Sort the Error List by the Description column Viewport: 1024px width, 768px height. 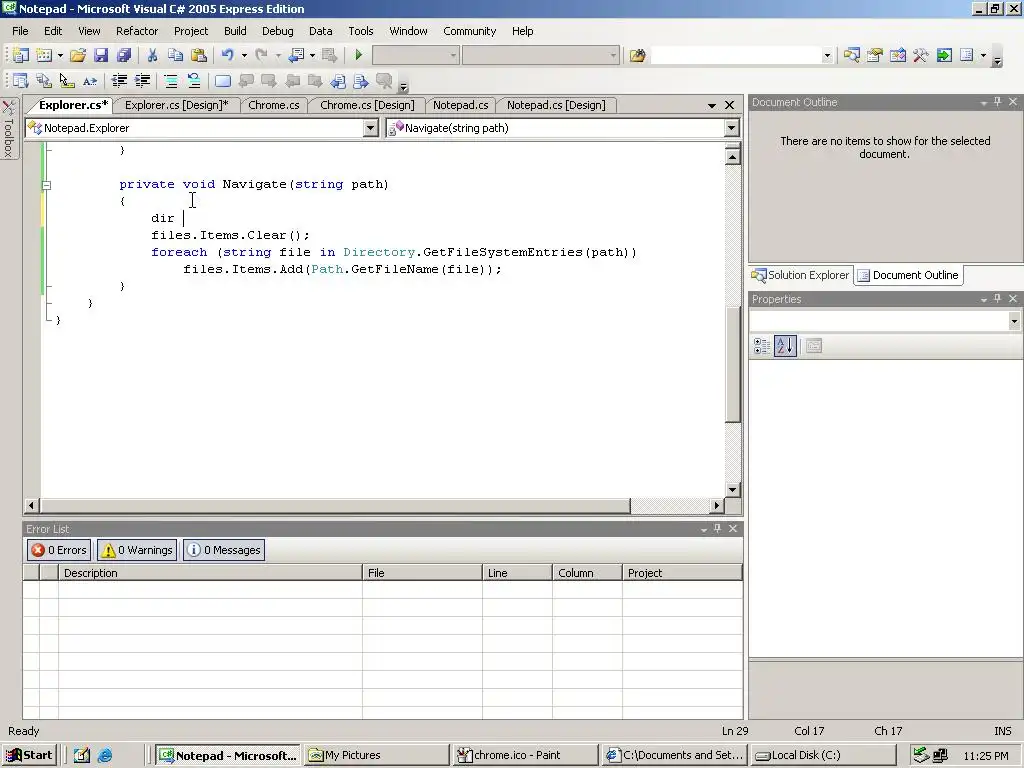pos(210,573)
